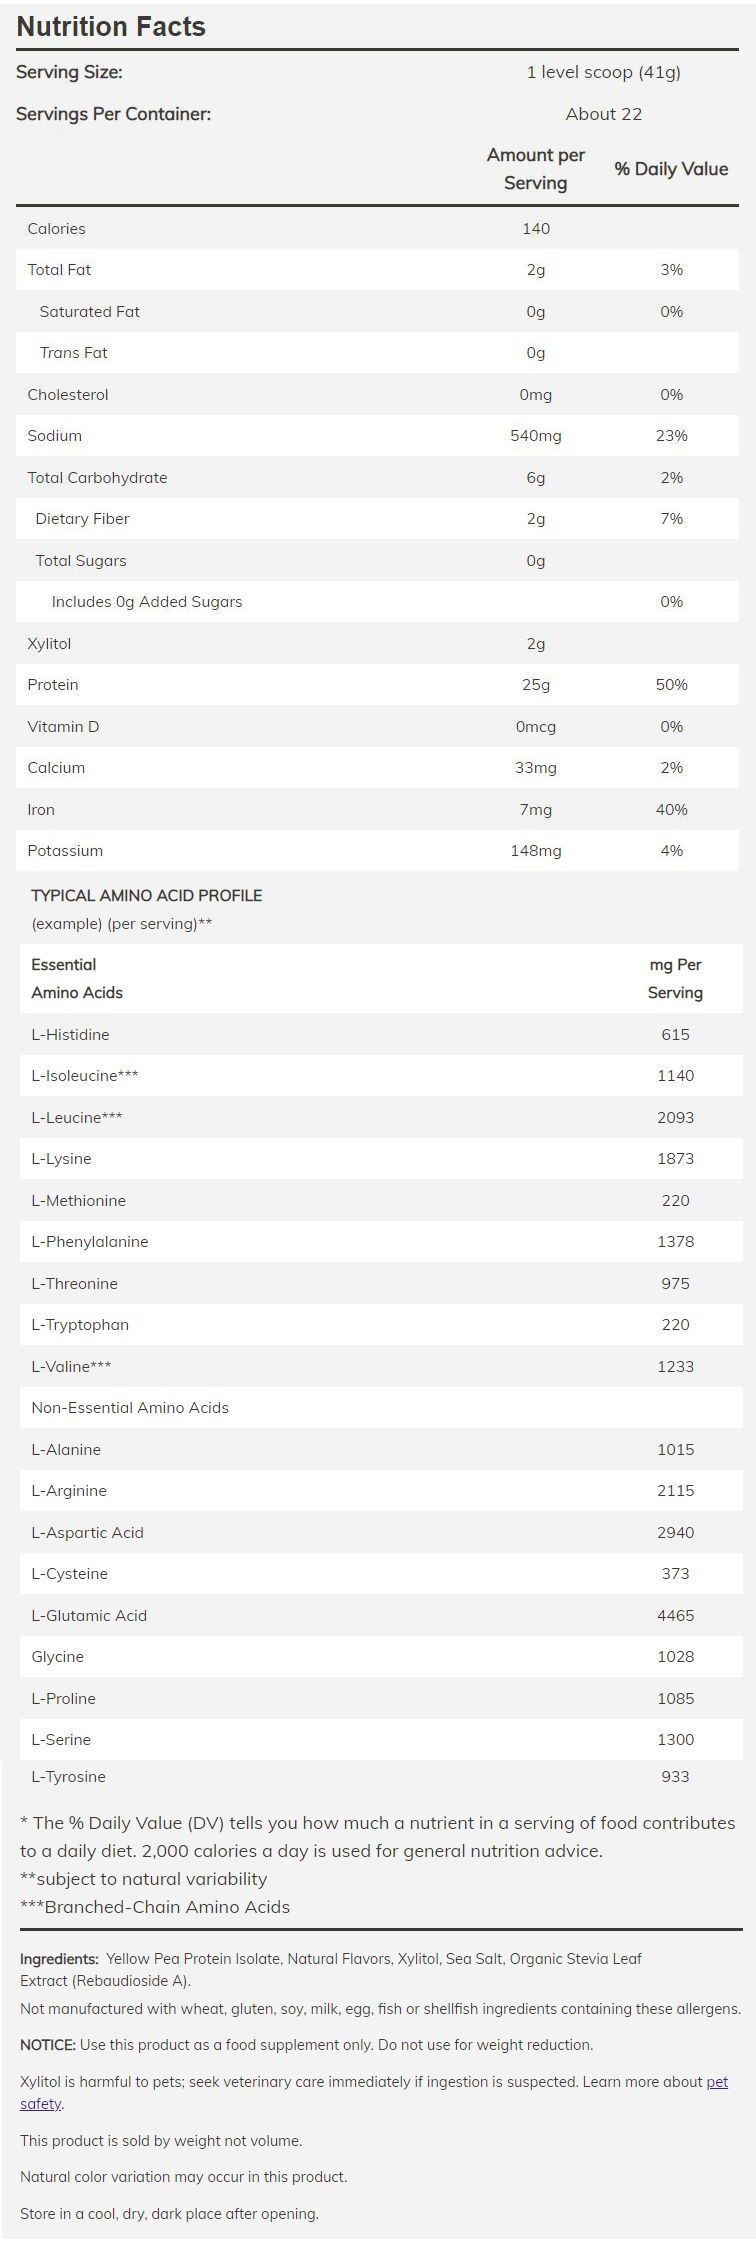Image resolution: width=756 pixels, height=2244 pixels.
Task: Click the % Daily Value column header
Action: click(671, 169)
